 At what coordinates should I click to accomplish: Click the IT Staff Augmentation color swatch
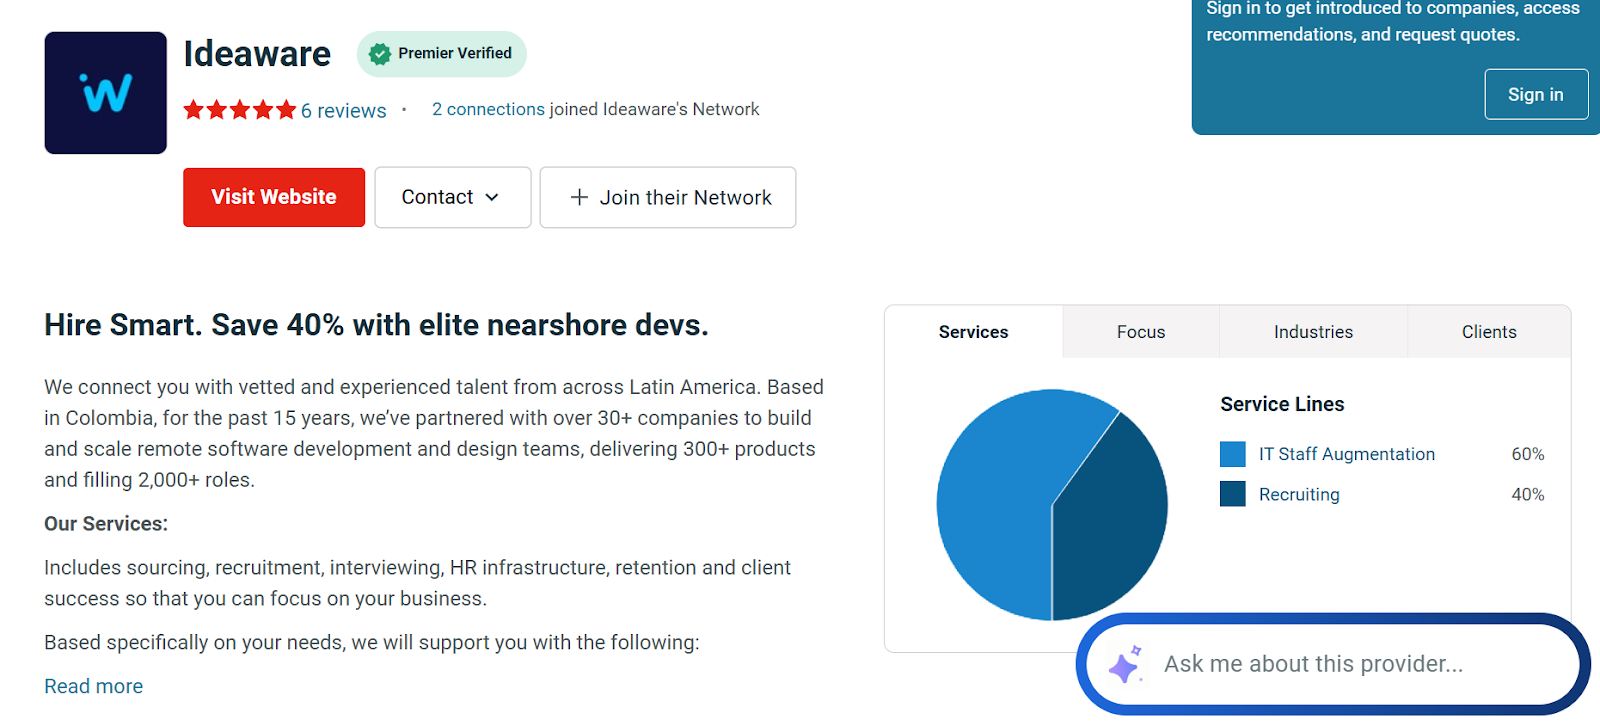click(x=1233, y=454)
